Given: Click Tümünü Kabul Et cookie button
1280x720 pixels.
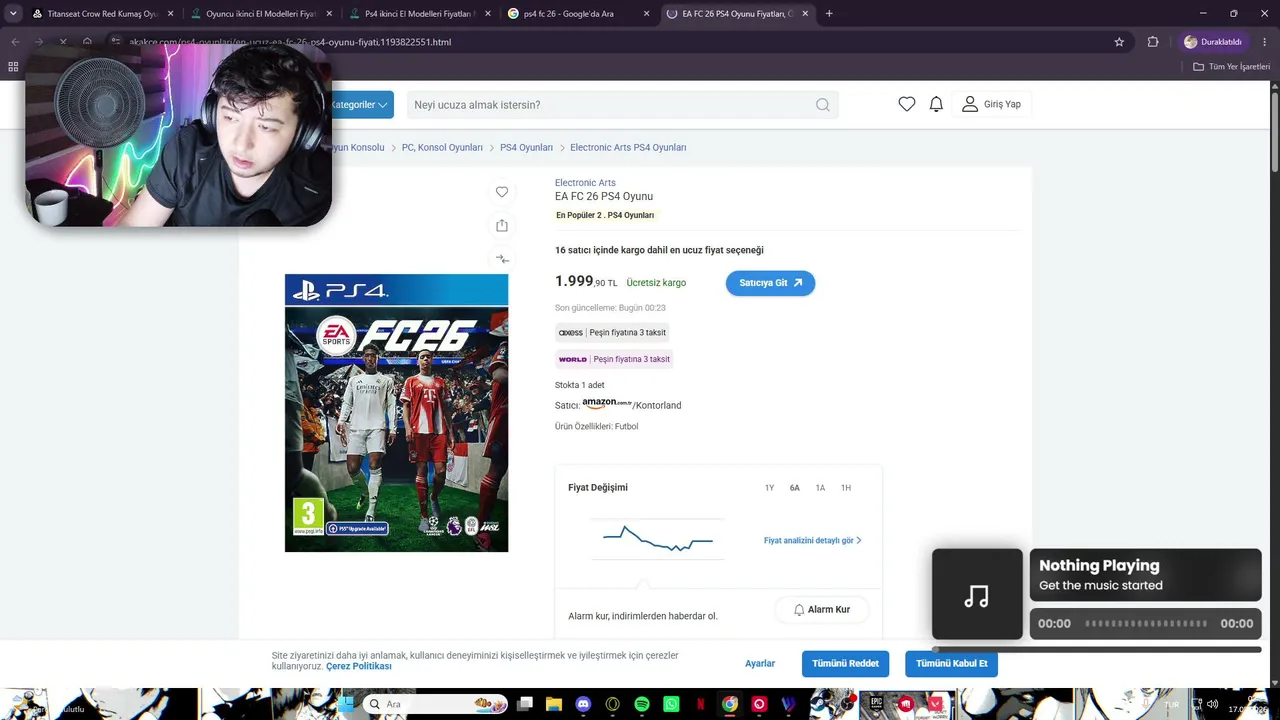Looking at the screenshot, I should coord(951,663).
